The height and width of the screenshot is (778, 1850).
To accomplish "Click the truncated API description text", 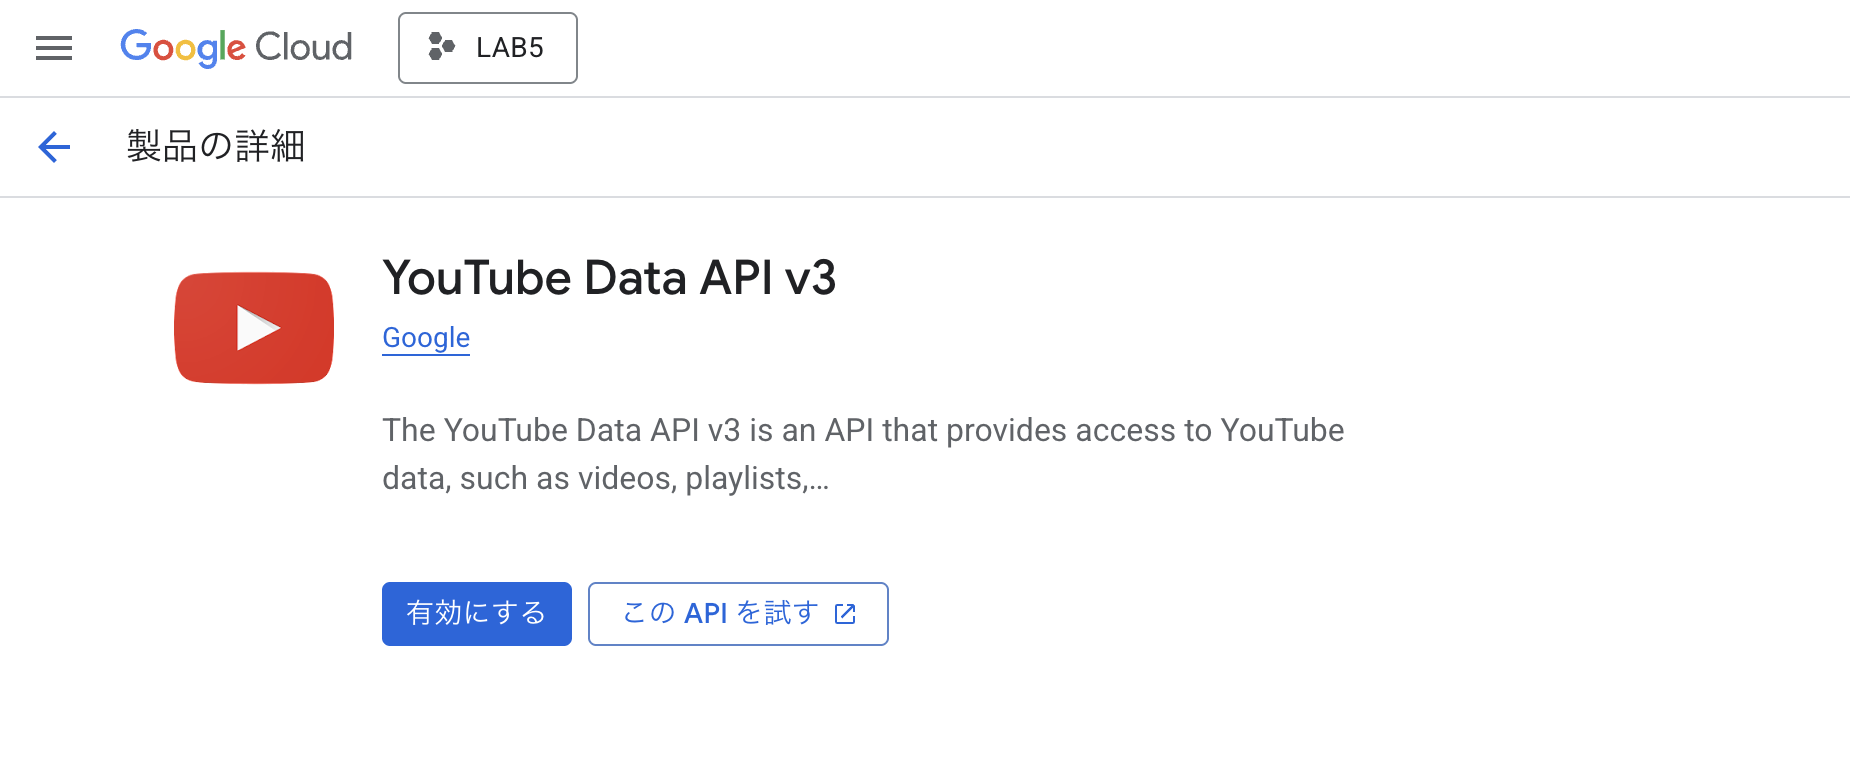I will coord(862,453).
